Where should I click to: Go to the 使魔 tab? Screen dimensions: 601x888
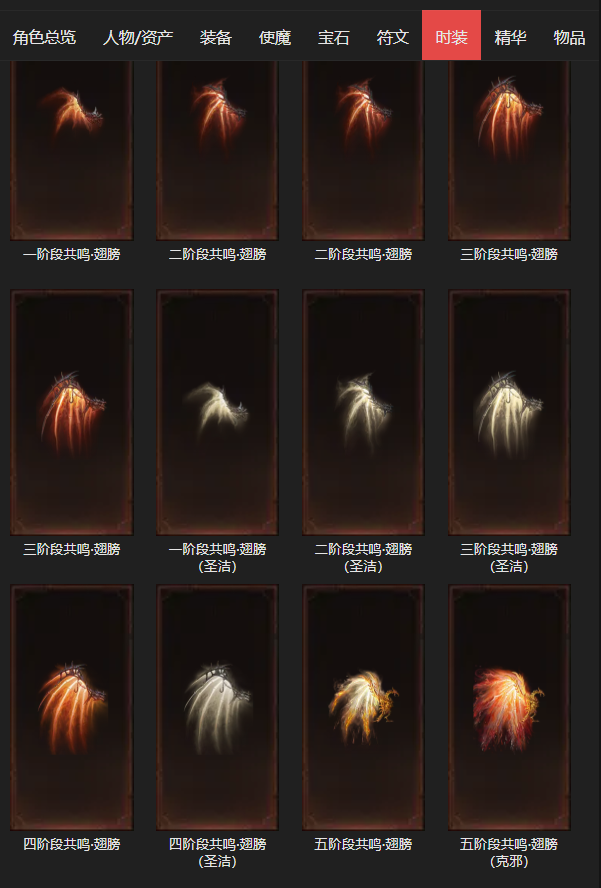pos(275,37)
